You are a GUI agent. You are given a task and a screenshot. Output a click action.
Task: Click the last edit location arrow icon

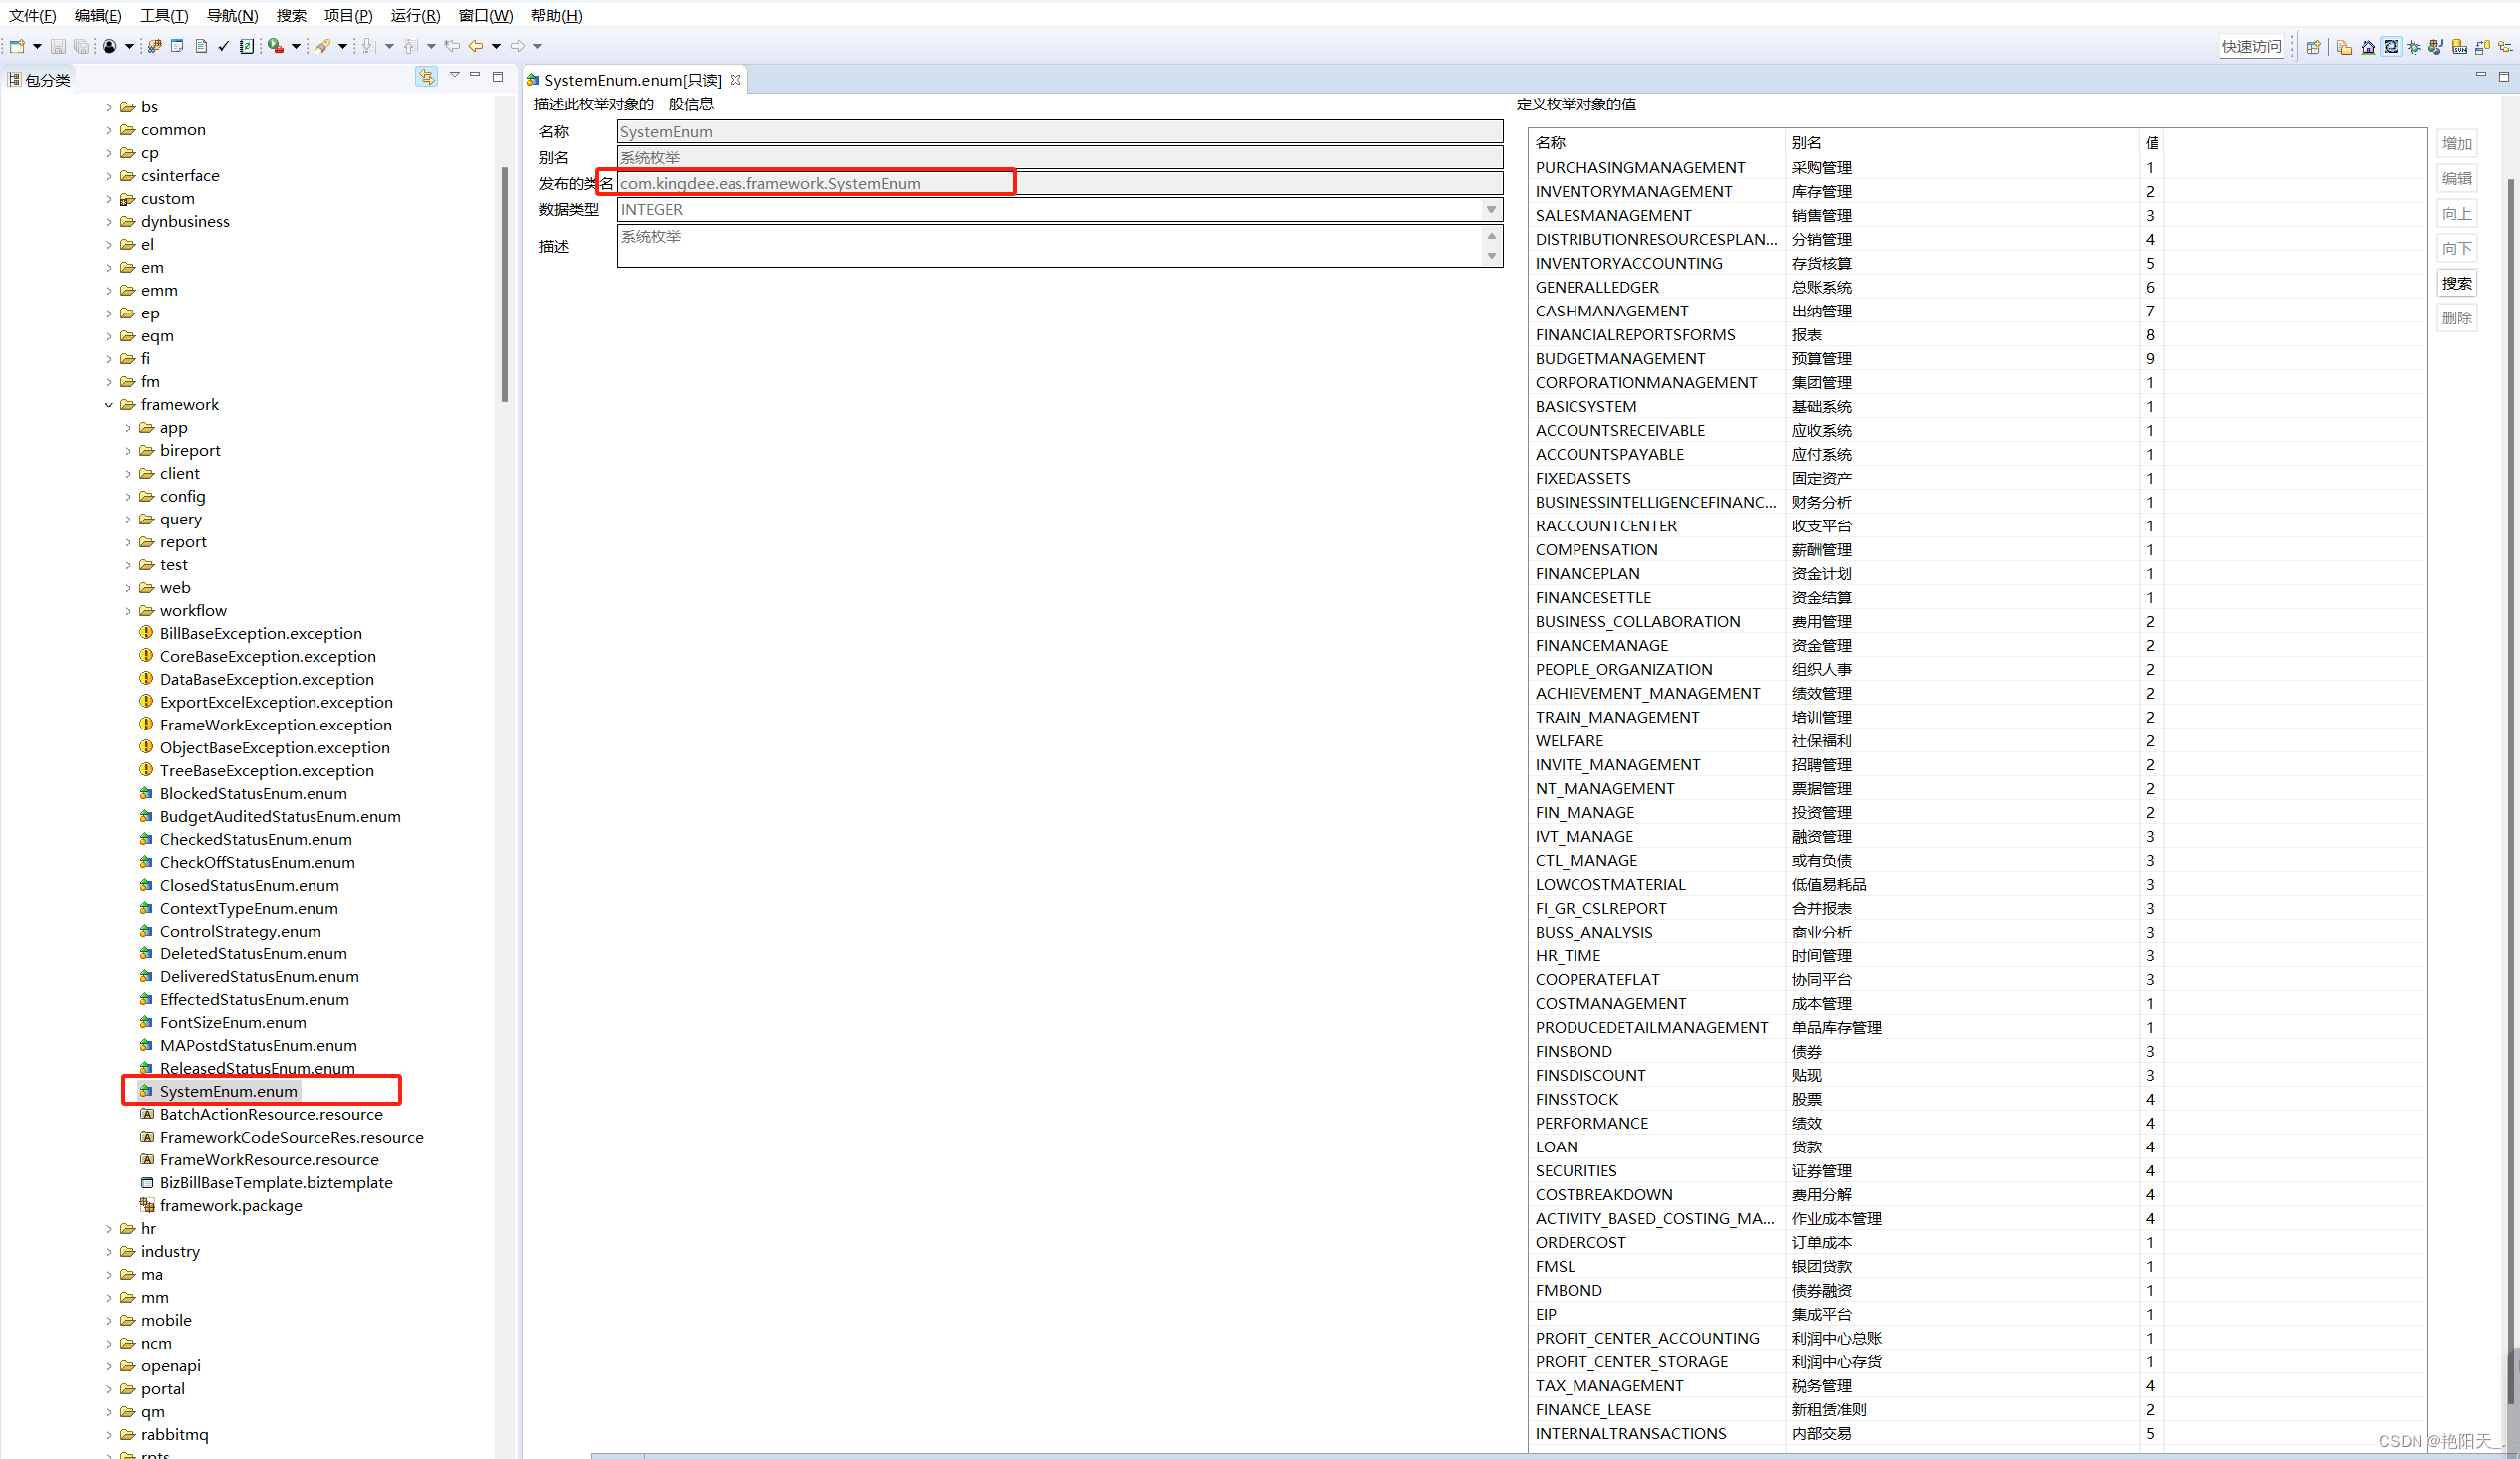452,46
